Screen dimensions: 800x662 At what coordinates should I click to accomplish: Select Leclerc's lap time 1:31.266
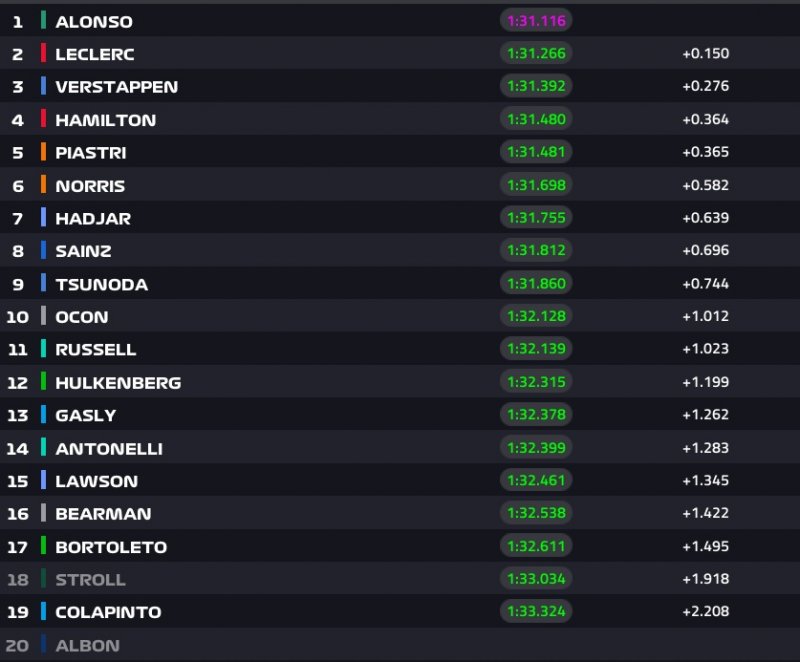click(x=536, y=54)
